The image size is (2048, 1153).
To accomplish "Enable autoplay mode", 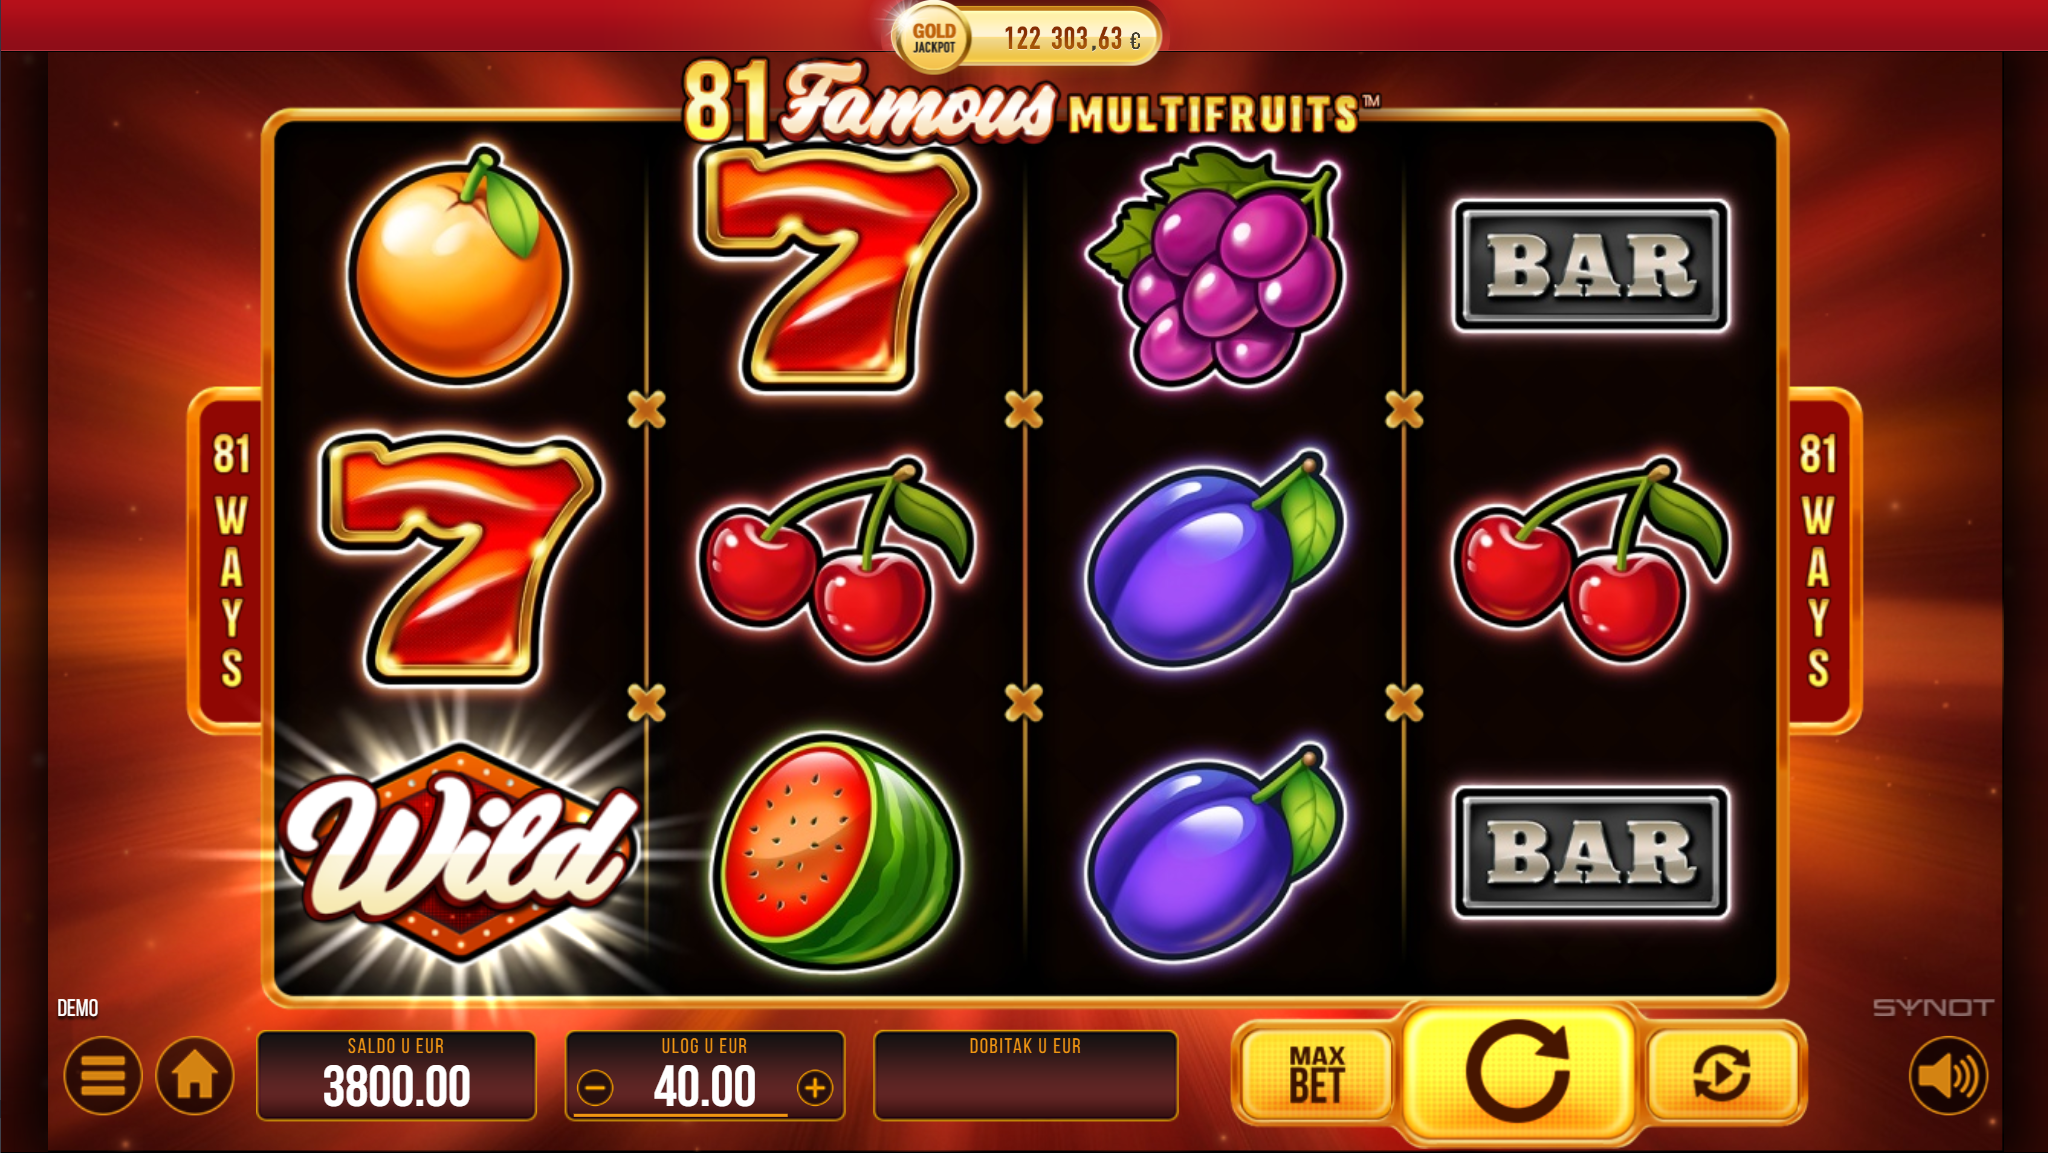I will (1722, 1074).
